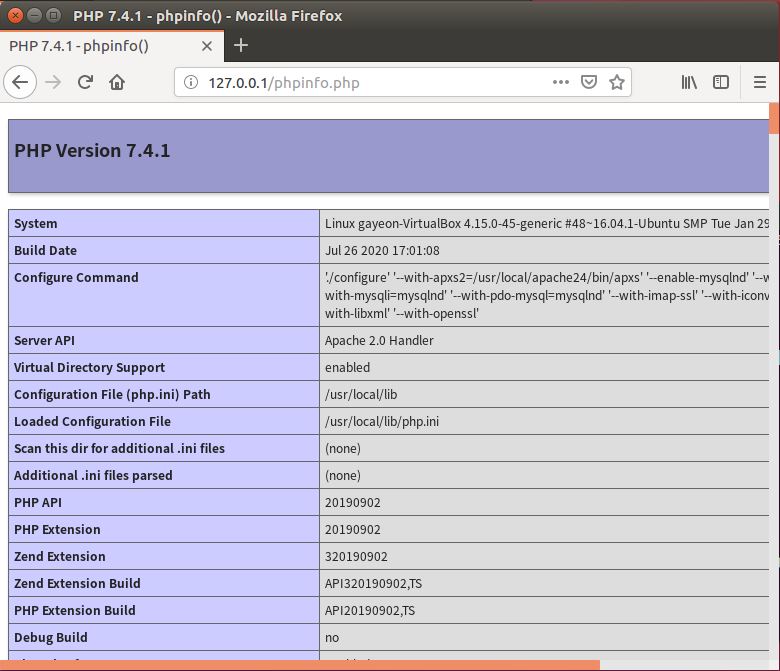780x671 pixels.
Task: Click the /usr/local/lib/php.ini value
Action: coord(382,422)
